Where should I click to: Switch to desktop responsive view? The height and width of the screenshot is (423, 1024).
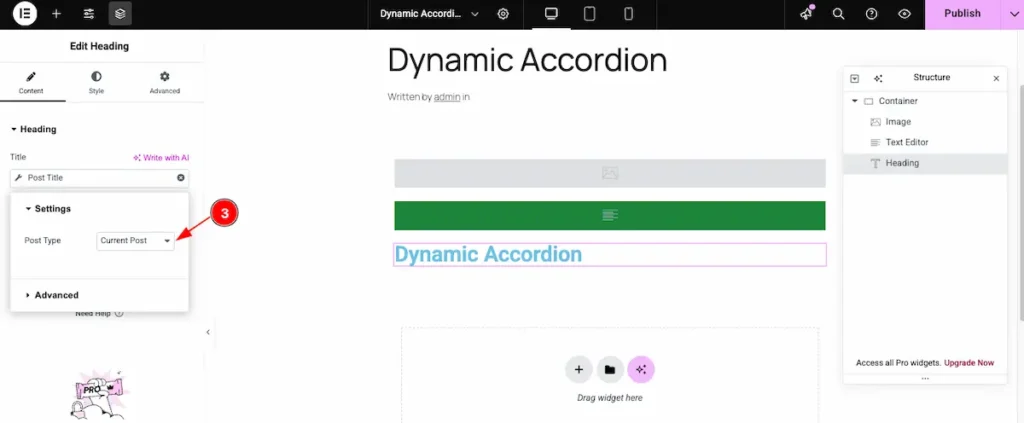[550, 14]
